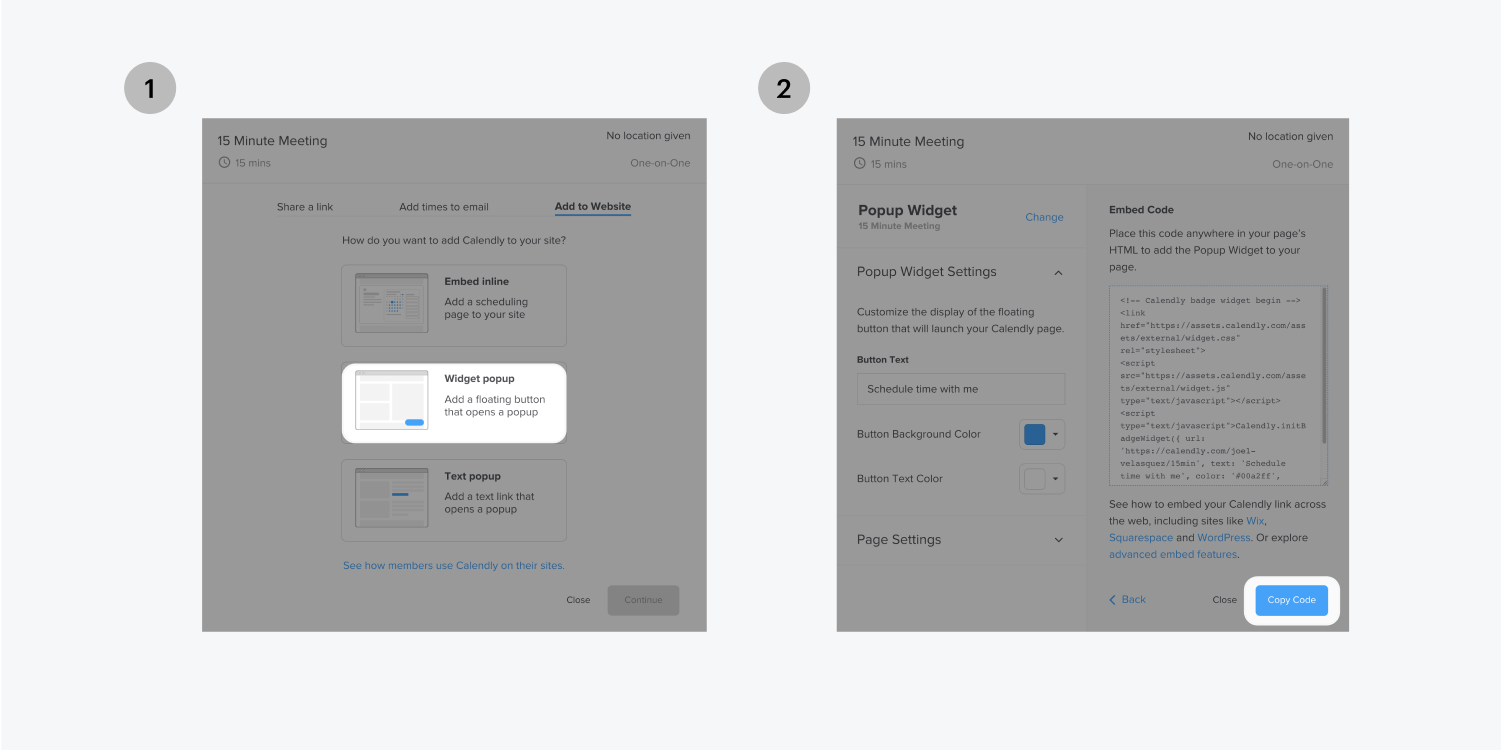
Task: Click the Copy Code button
Action: (x=1291, y=600)
